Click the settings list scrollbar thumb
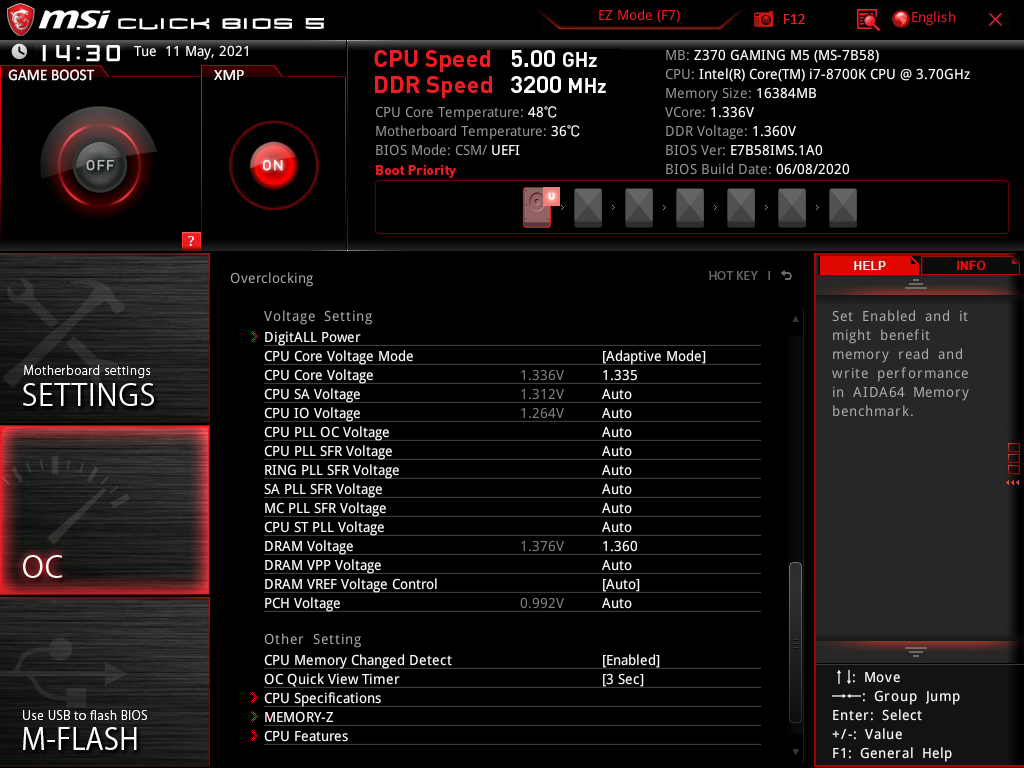Screen dimensions: 1024x768 [x=795, y=642]
